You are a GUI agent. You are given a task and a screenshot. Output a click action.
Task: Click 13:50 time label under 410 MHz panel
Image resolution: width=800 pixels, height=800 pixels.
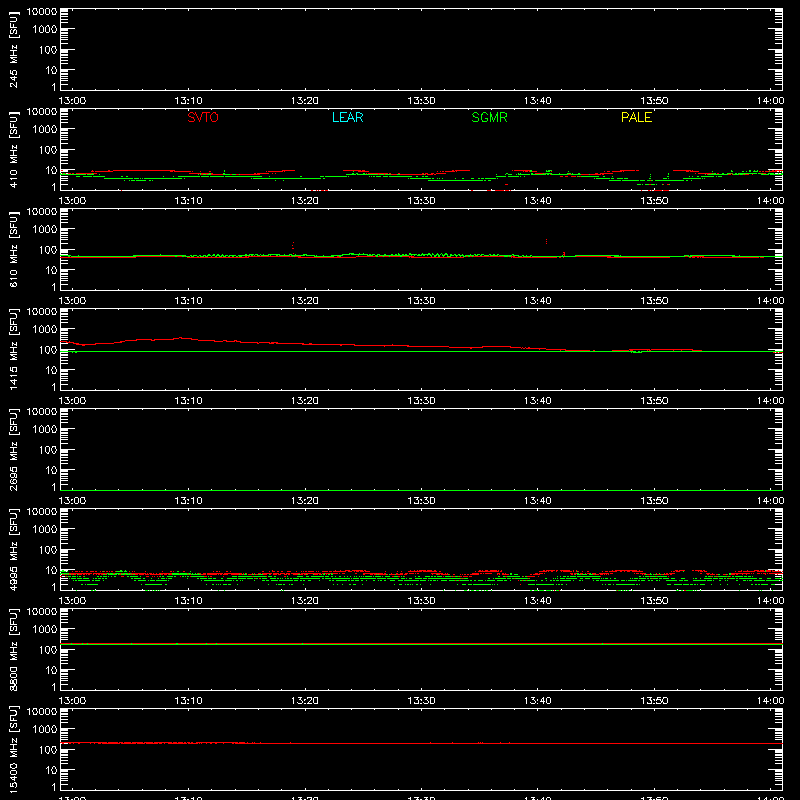coord(654,201)
